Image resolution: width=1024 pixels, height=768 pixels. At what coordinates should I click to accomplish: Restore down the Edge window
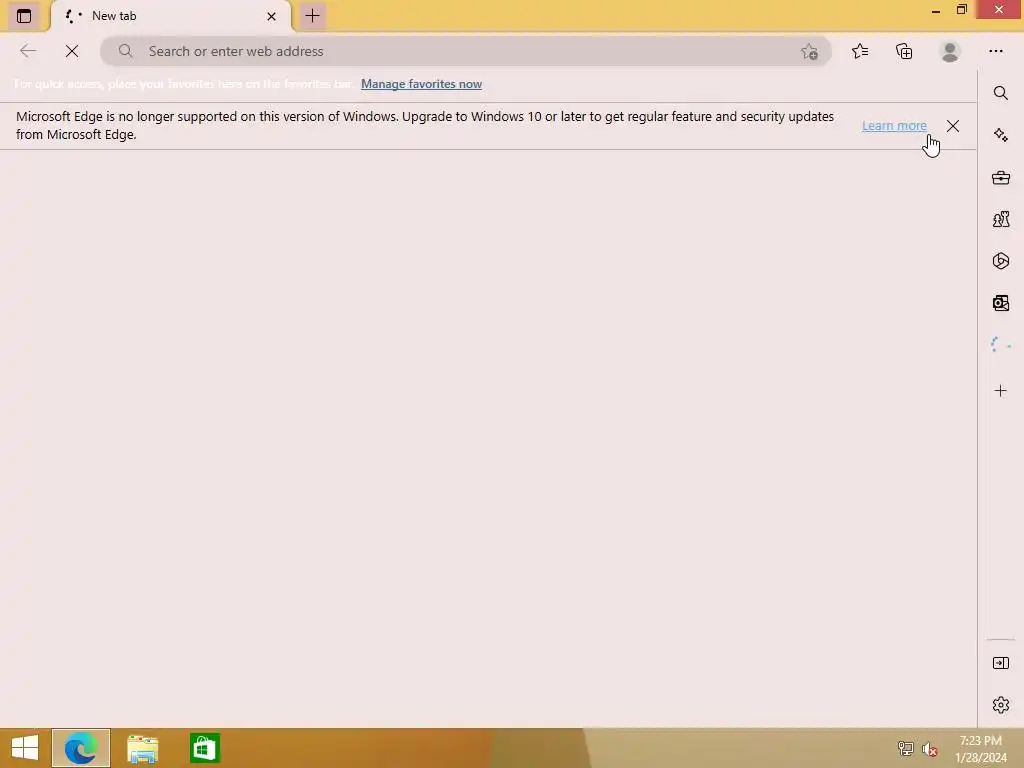click(x=961, y=9)
